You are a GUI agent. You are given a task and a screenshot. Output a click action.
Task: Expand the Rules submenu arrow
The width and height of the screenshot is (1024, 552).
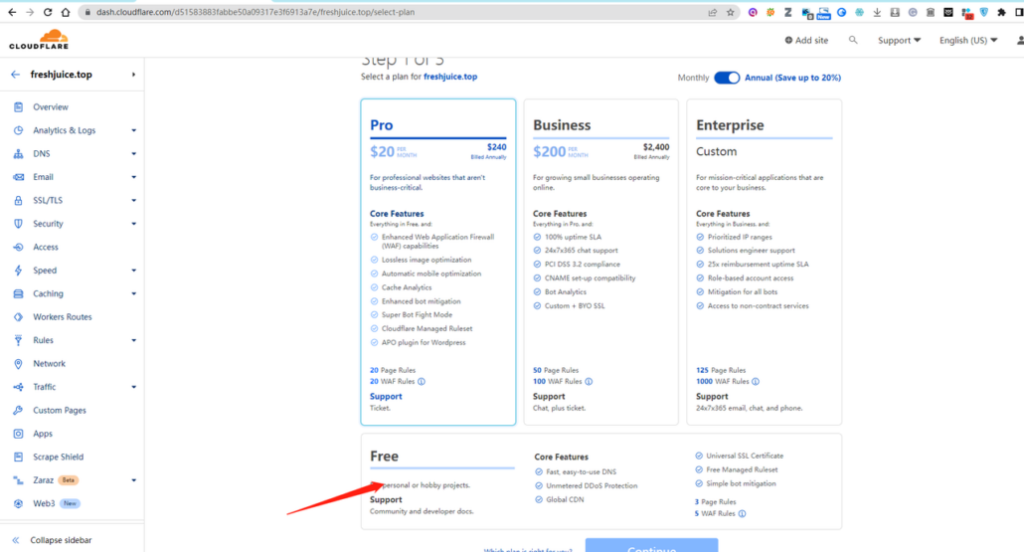click(134, 340)
